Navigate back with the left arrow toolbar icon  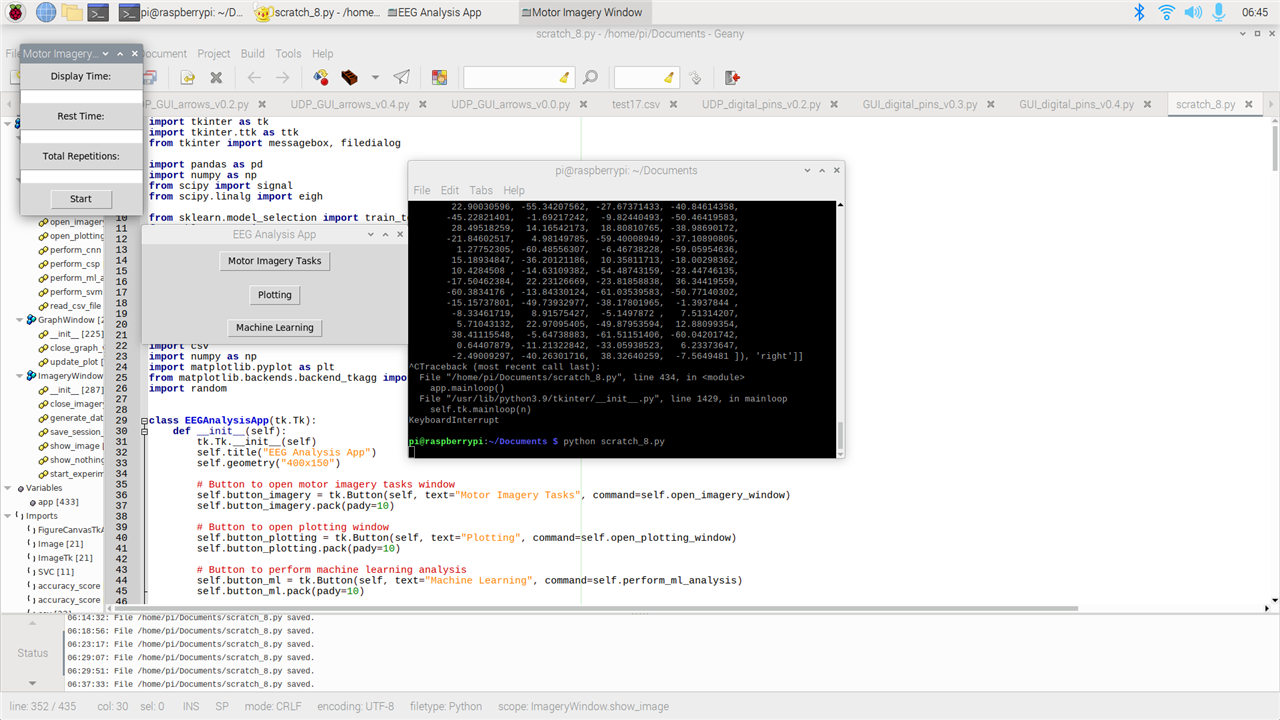(254, 77)
